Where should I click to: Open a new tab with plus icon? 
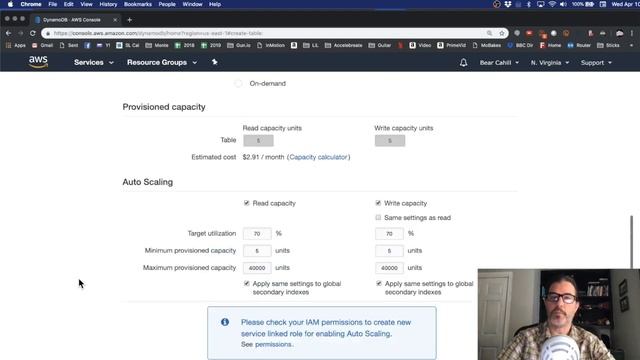(x=129, y=20)
